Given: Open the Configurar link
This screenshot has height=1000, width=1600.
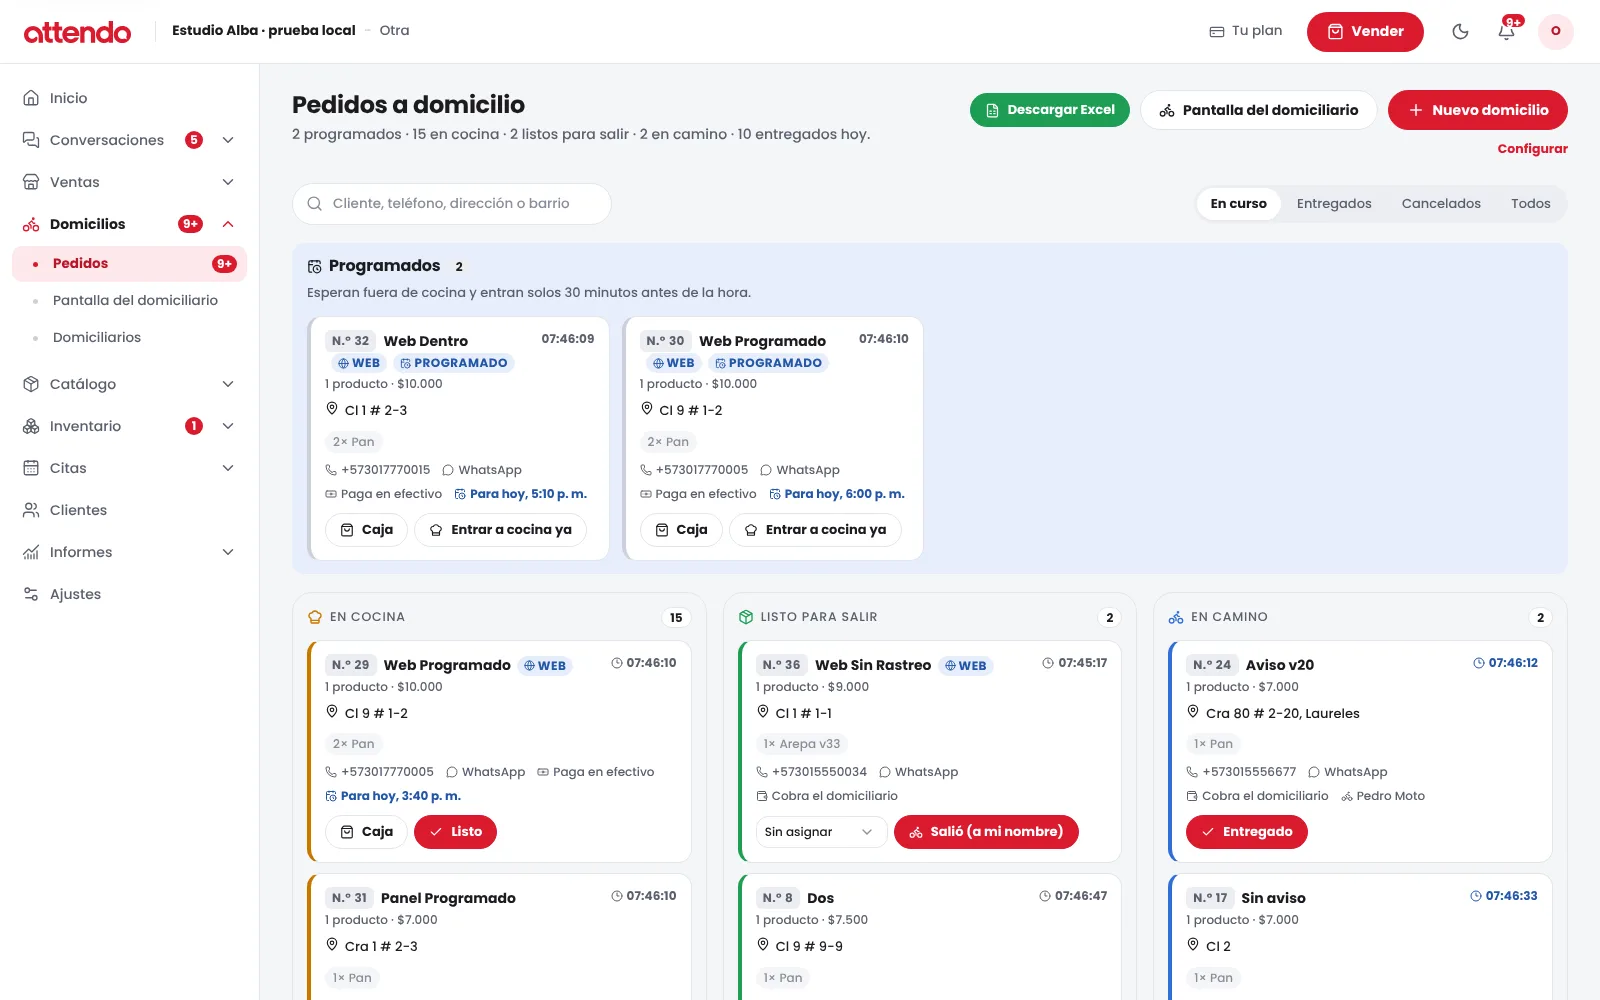Looking at the screenshot, I should [1532, 149].
